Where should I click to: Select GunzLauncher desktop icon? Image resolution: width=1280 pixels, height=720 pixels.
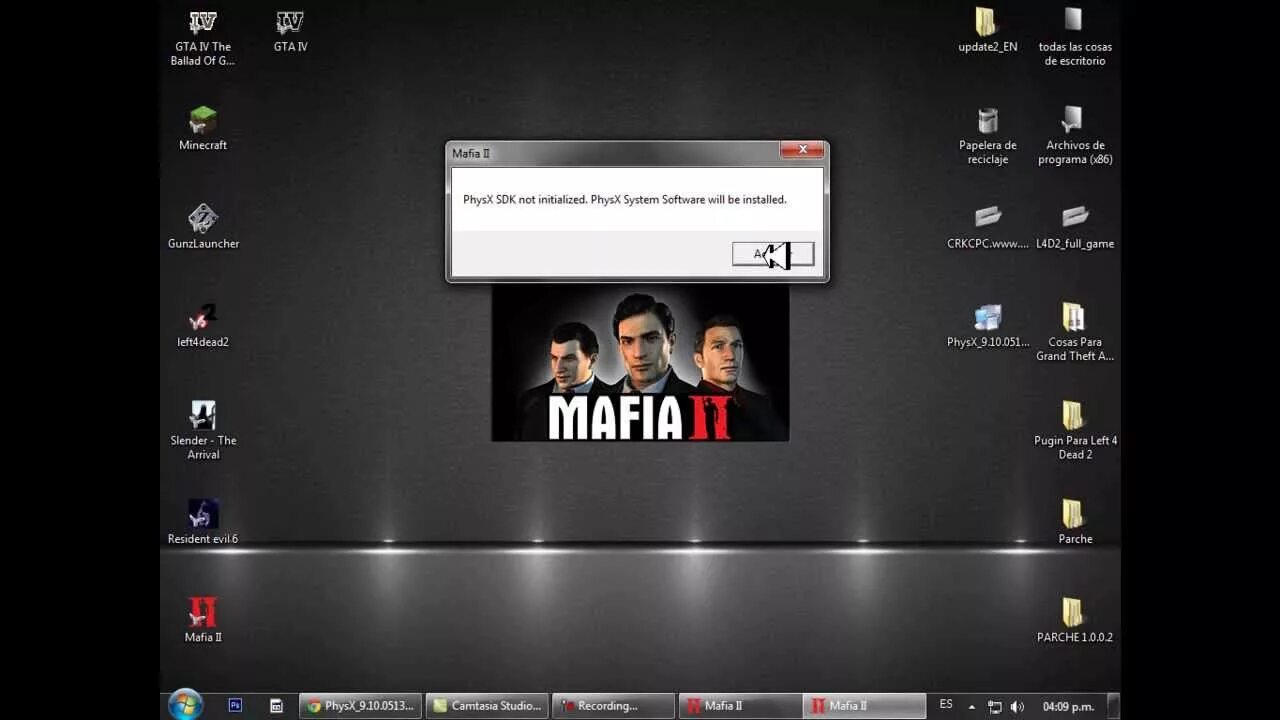point(203,227)
